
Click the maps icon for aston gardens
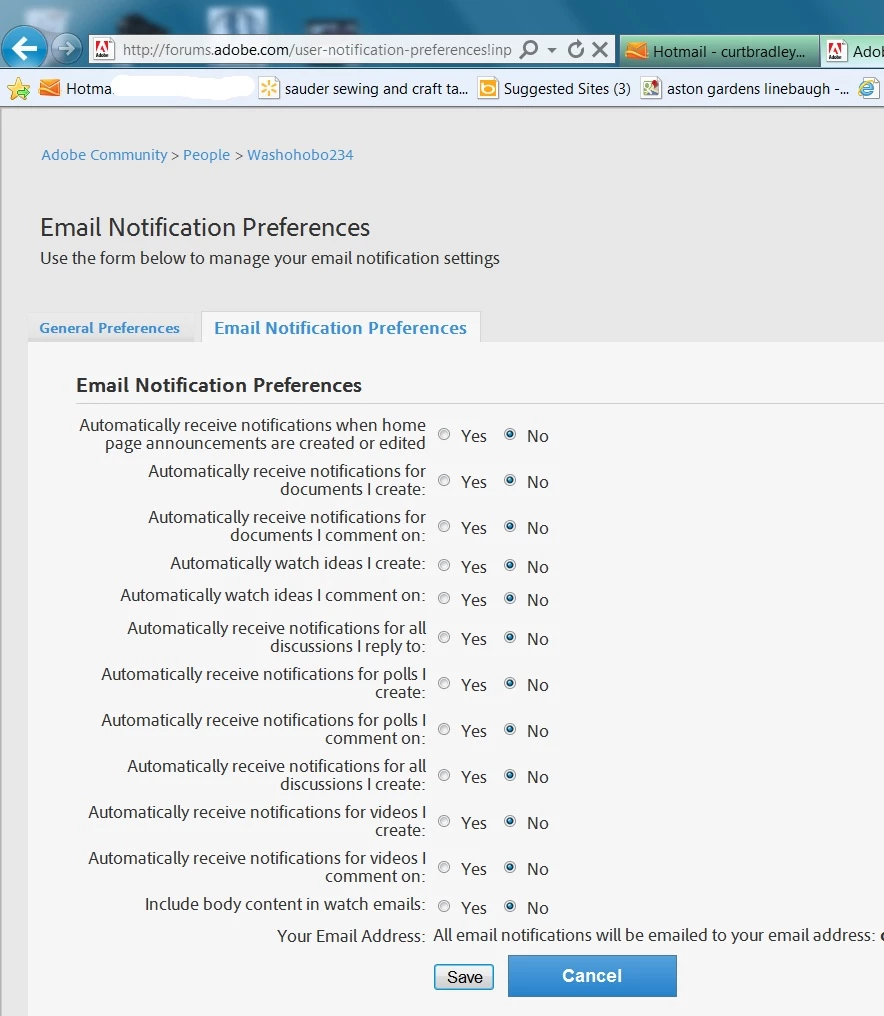click(x=651, y=88)
